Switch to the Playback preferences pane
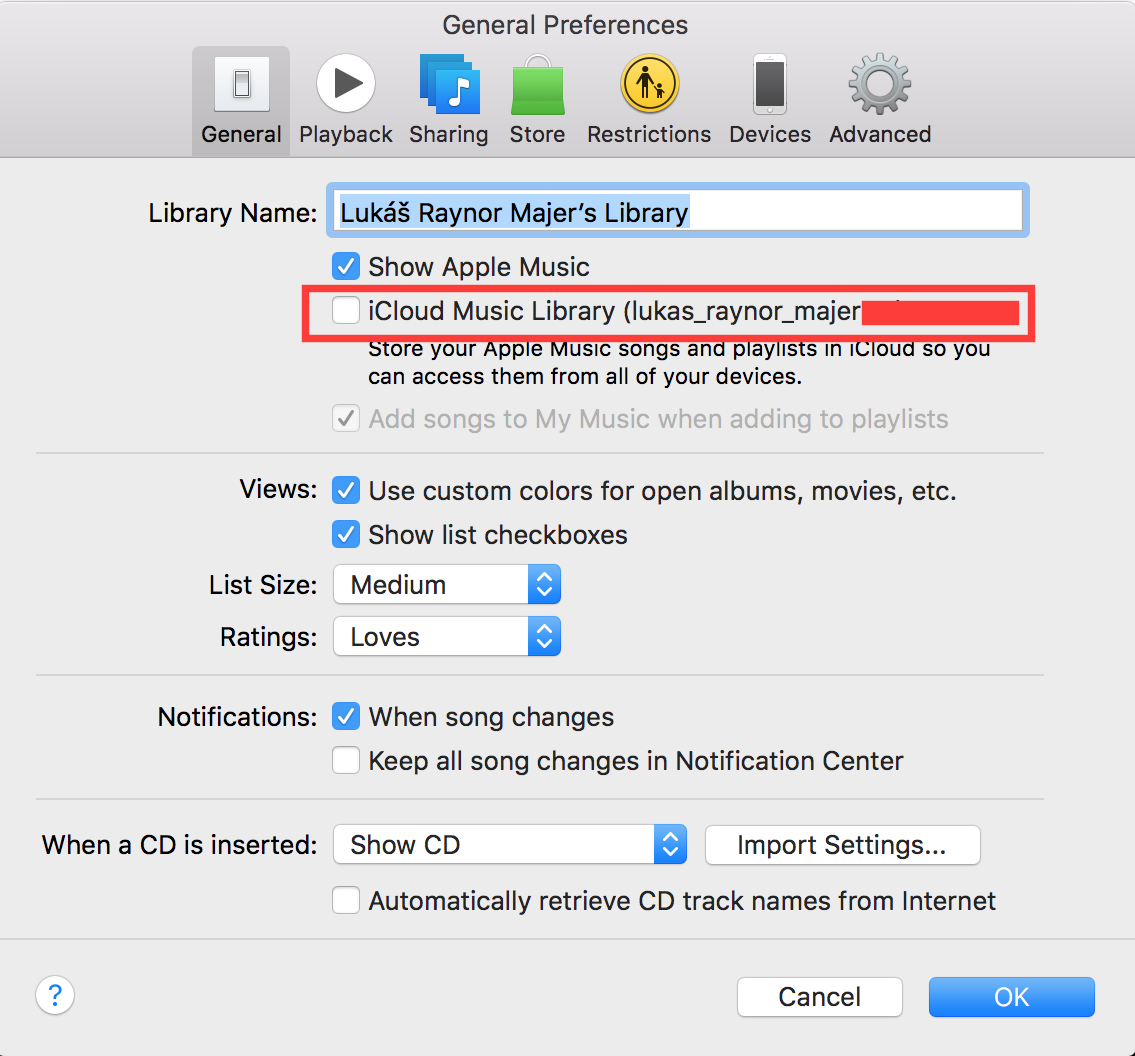Image resolution: width=1135 pixels, height=1056 pixels. click(346, 101)
